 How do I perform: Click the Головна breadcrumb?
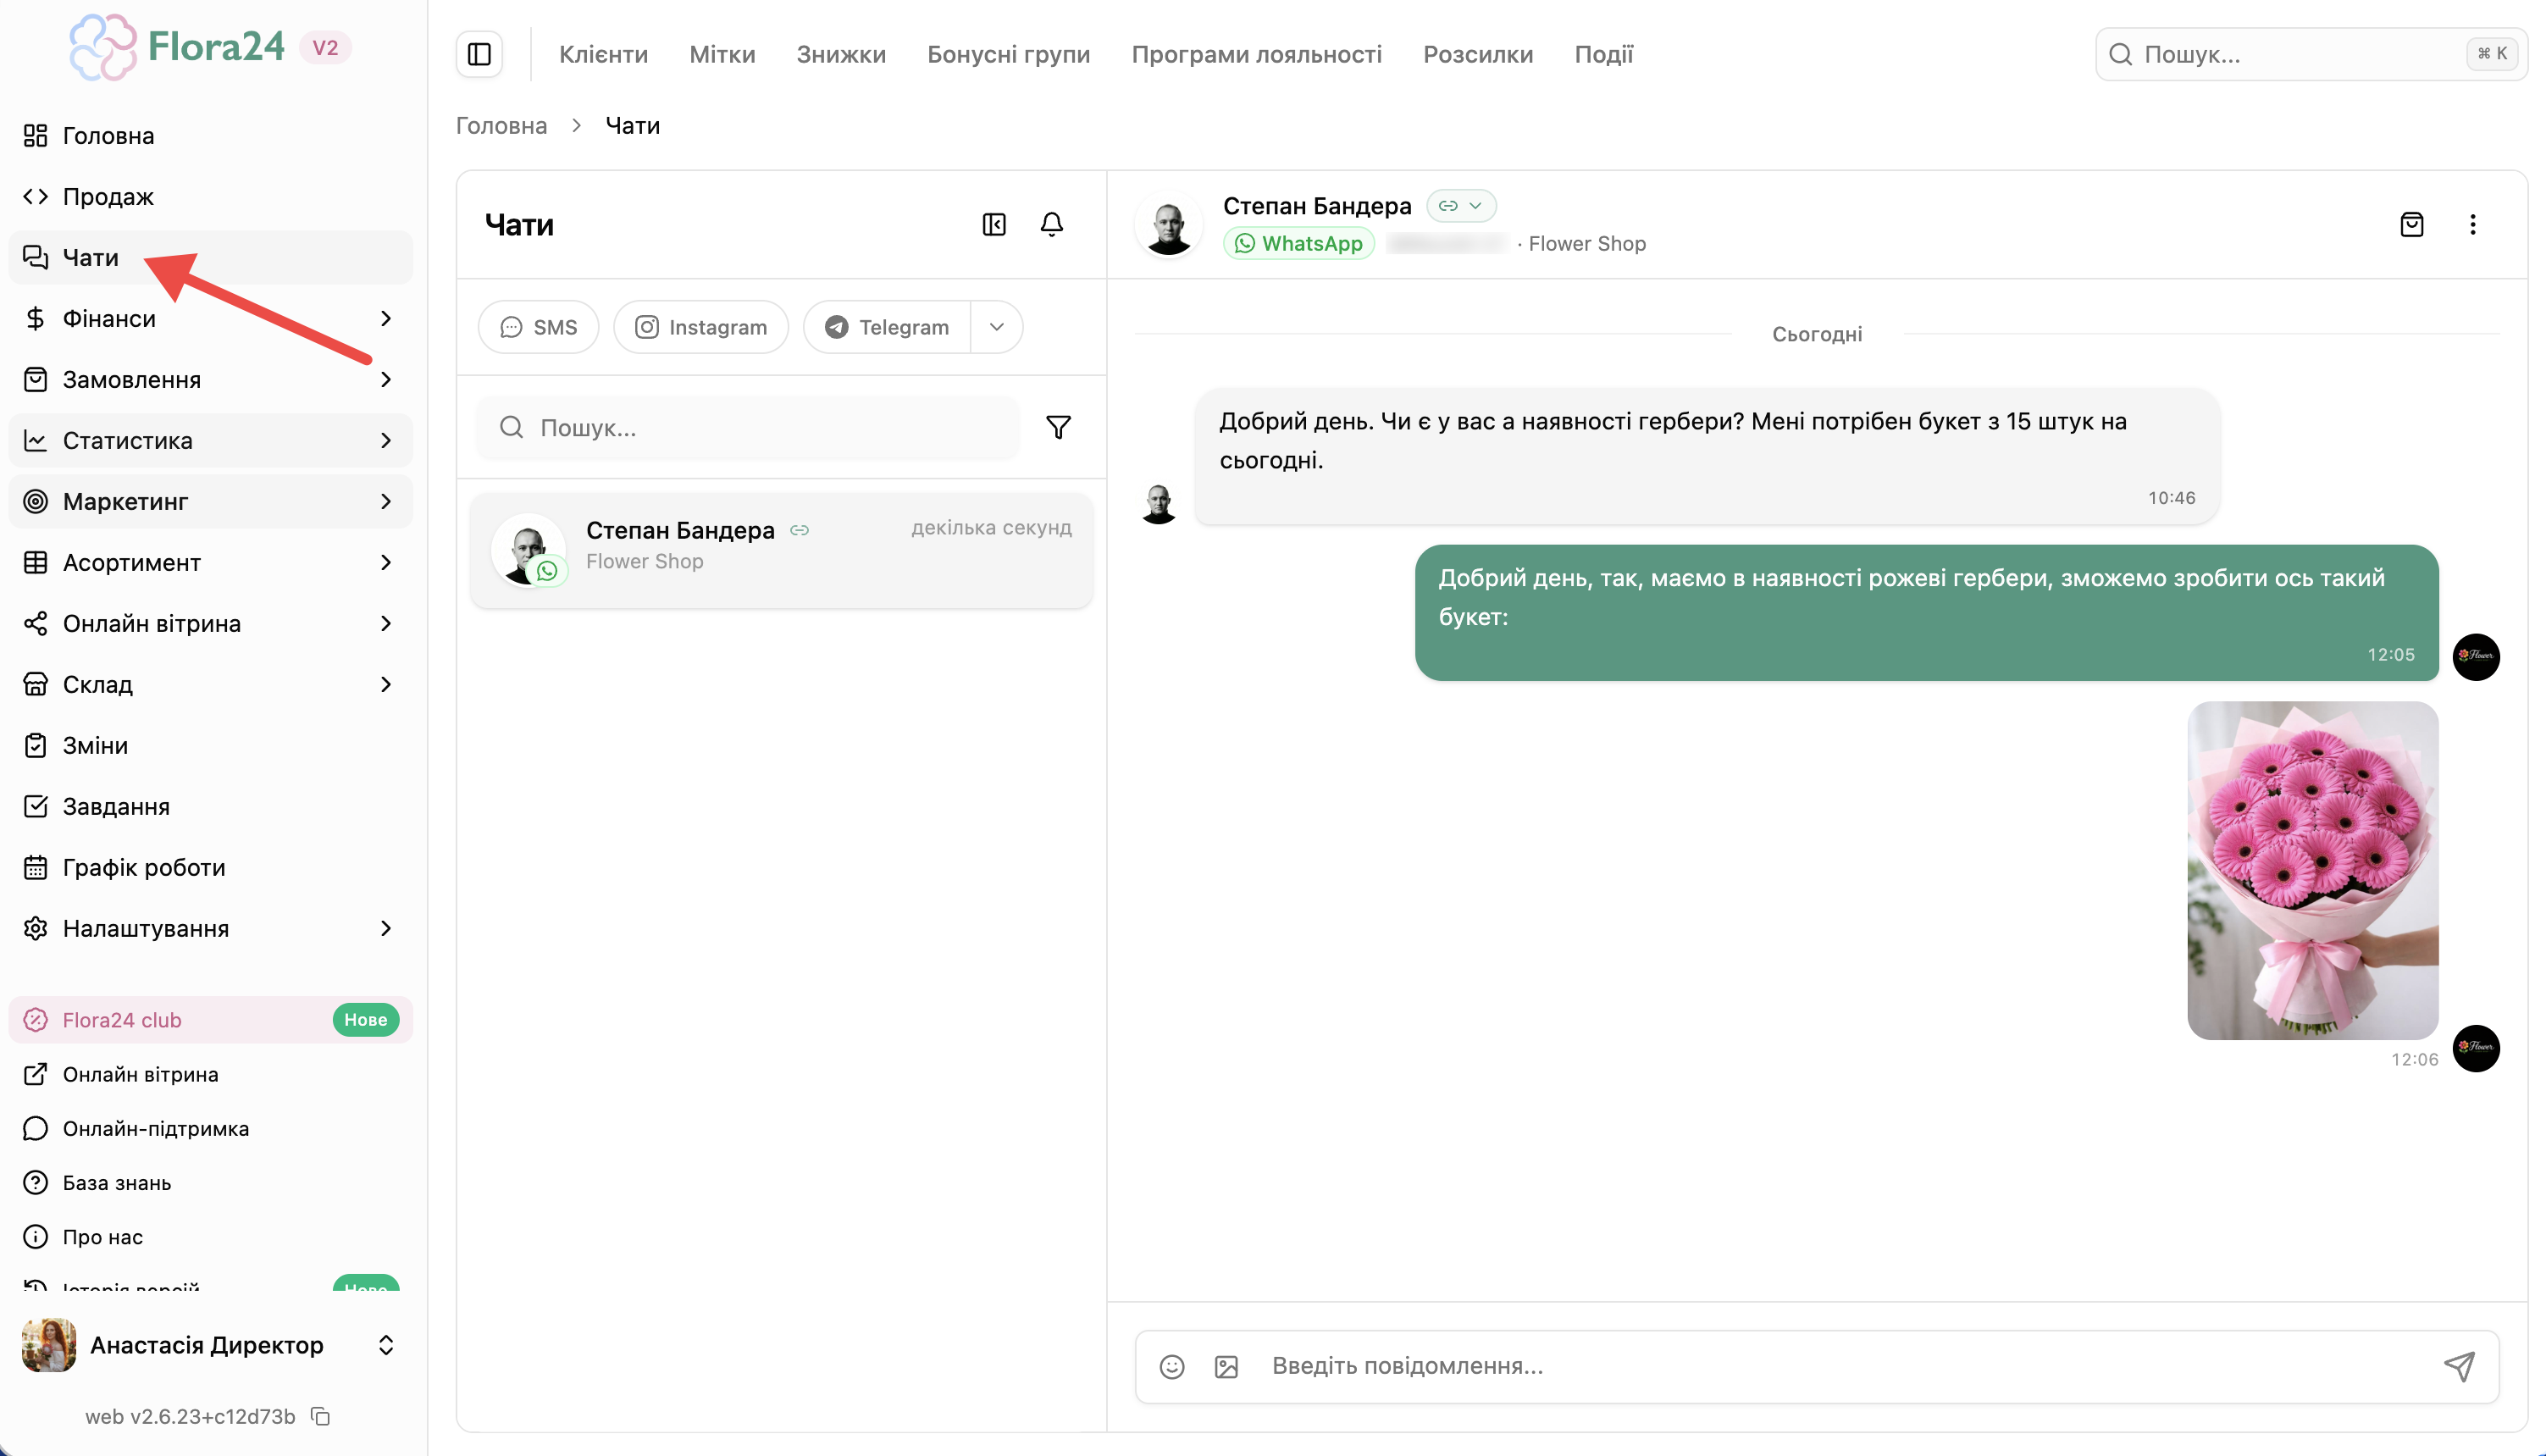[501, 126]
